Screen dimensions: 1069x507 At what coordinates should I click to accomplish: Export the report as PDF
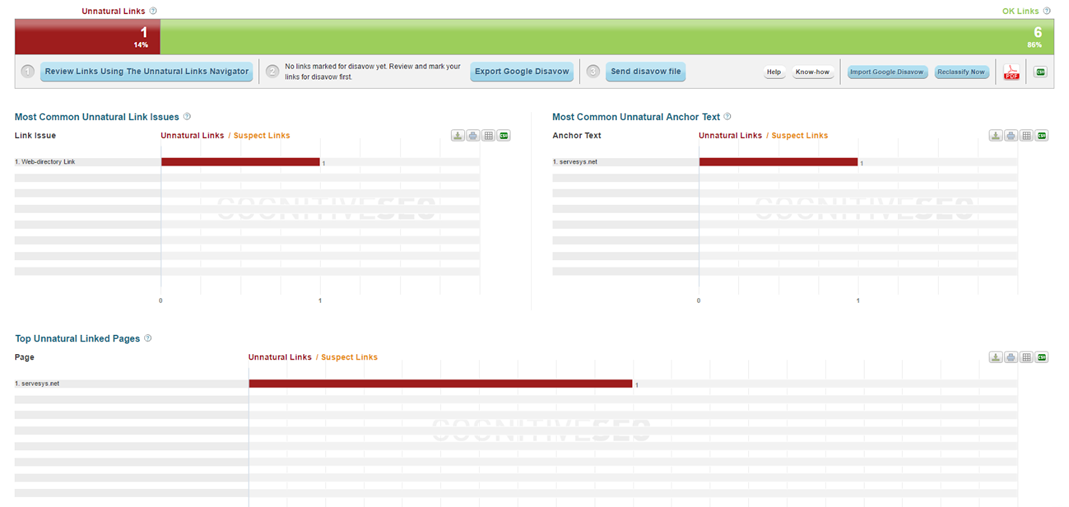[1011, 72]
